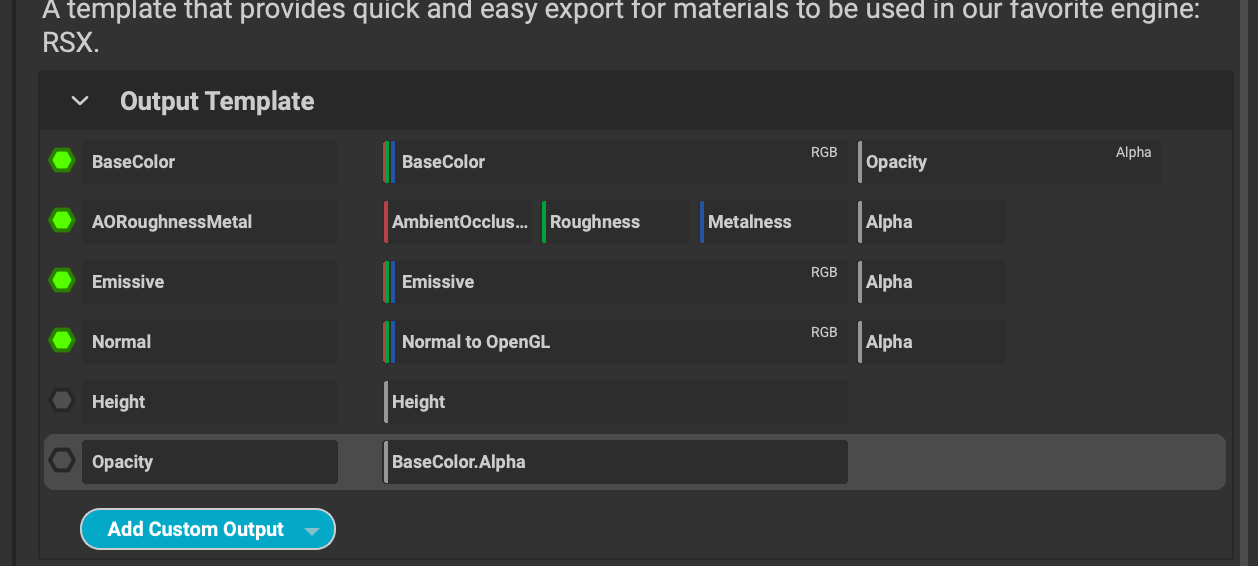Select the AmbientOcclusion red channel slot
The height and width of the screenshot is (566, 1258).
pos(458,222)
